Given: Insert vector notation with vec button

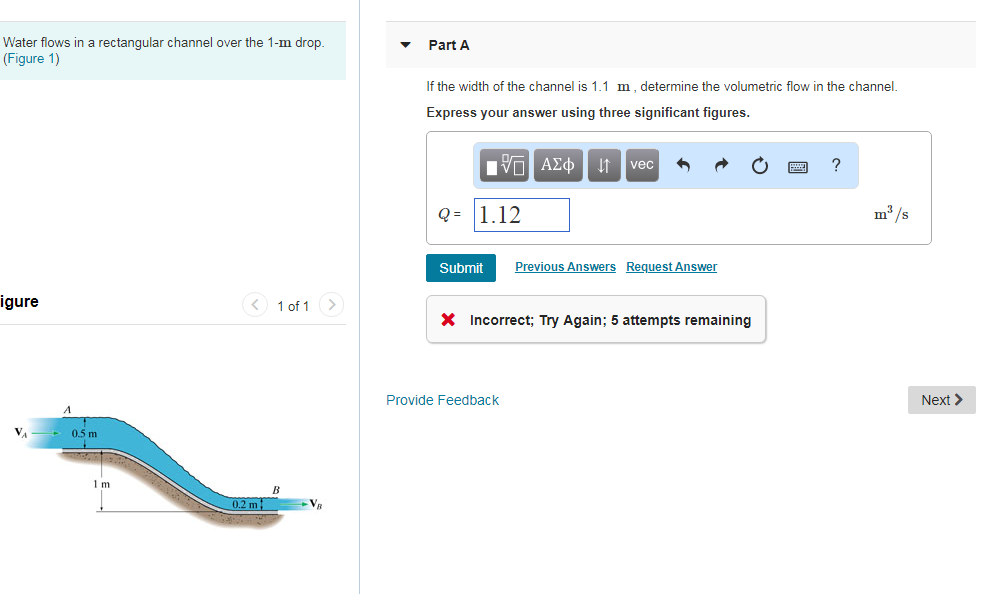Looking at the screenshot, I should click(x=642, y=165).
